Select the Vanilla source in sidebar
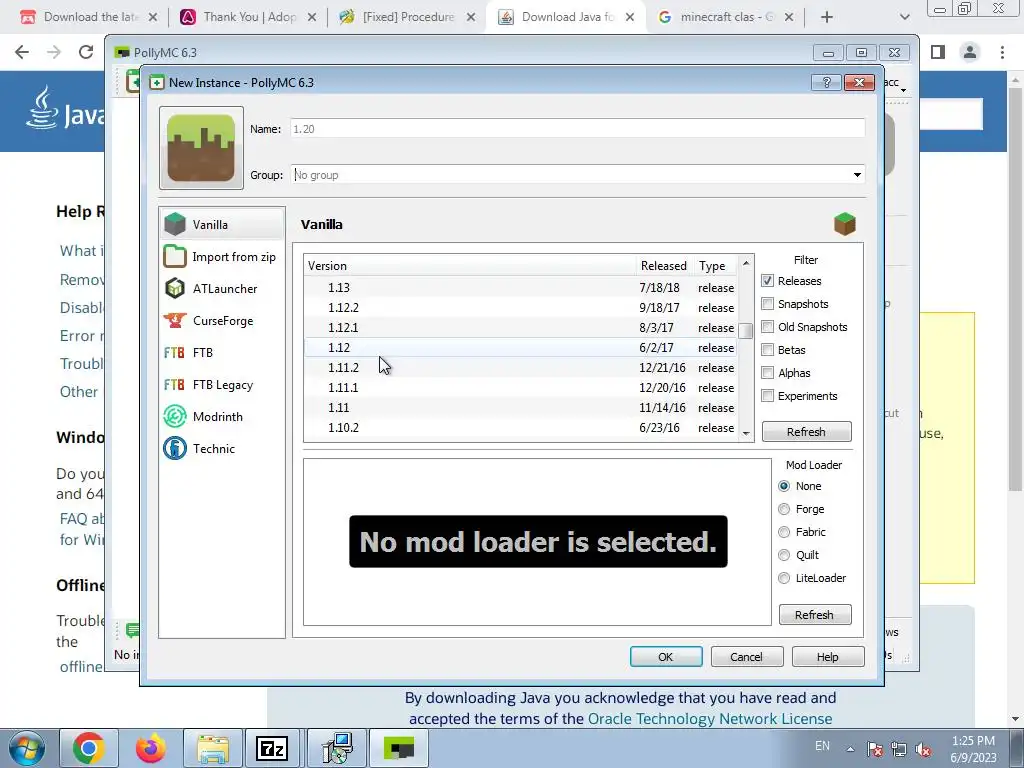The height and width of the screenshot is (768, 1024). (221, 224)
